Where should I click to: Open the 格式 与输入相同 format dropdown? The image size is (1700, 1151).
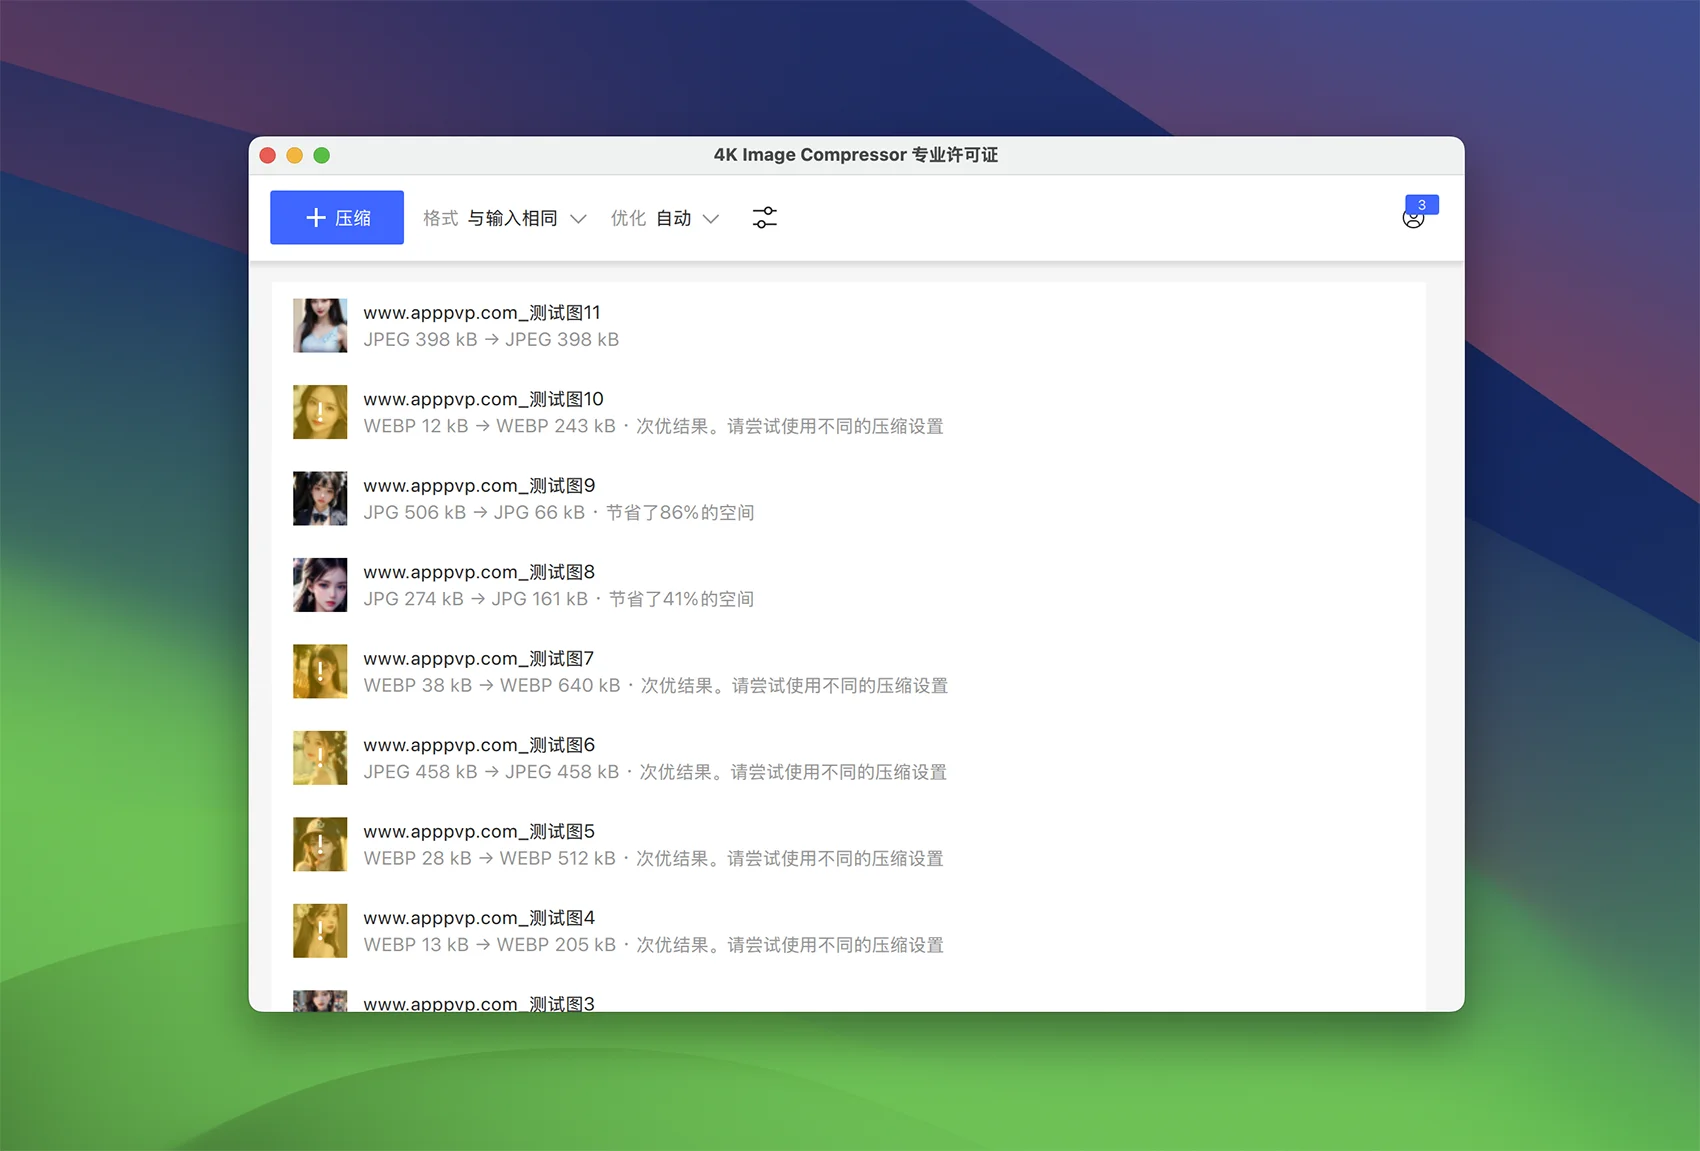point(505,218)
